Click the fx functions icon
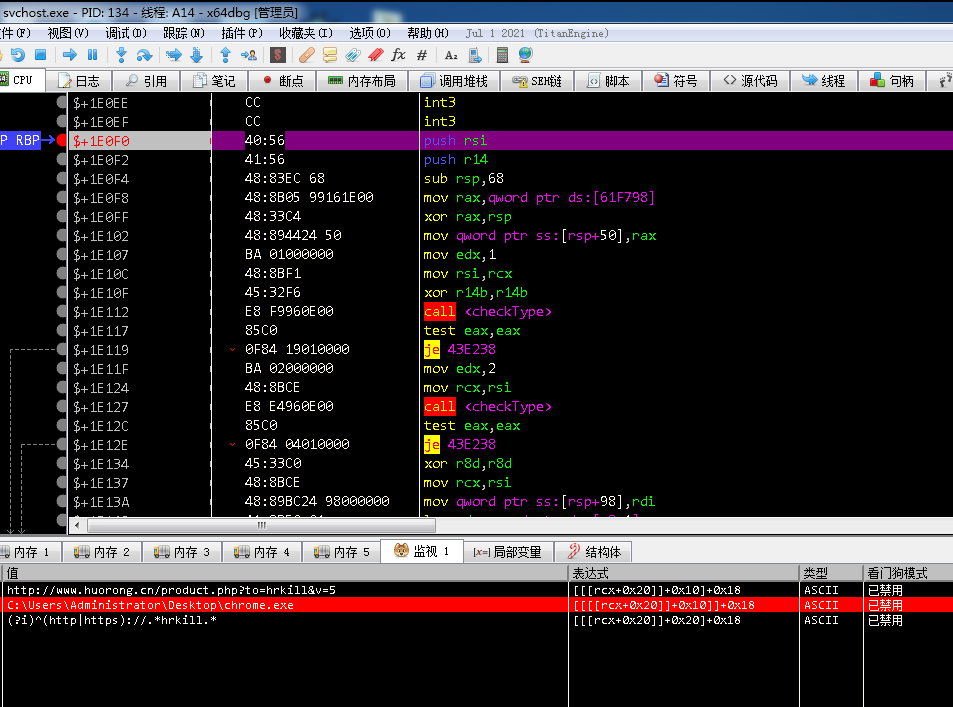 coord(398,55)
